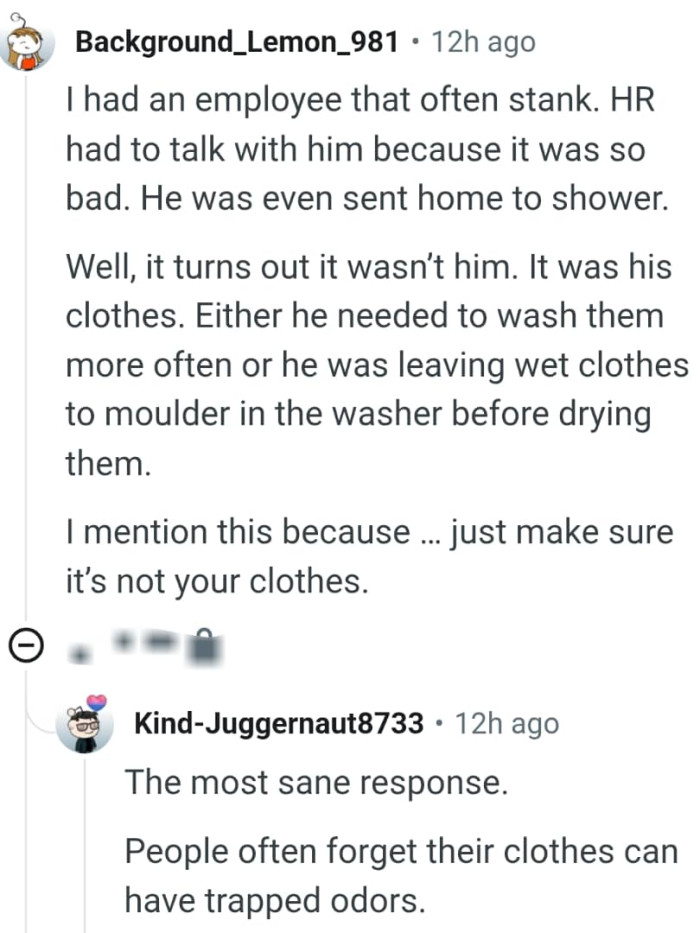
Task: Open Kind-Juggernaut8733's user profile
Action: (279, 724)
